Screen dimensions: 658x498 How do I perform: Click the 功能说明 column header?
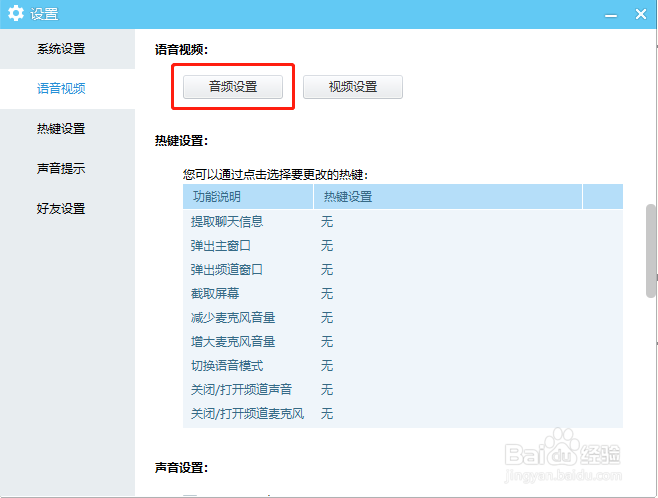pyautogui.click(x=248, y=196)
